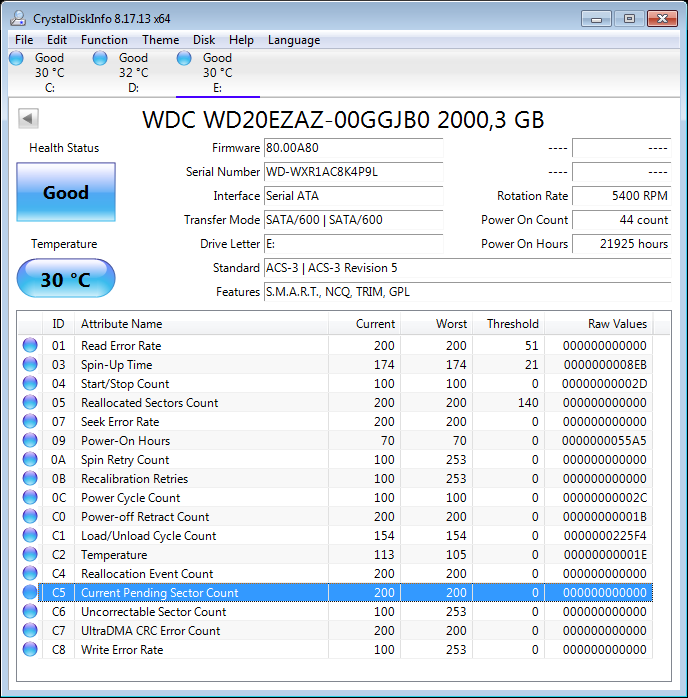This screenshot has width=688, height=698.
Task: Click the Current column header
Action: coord(364,324)
